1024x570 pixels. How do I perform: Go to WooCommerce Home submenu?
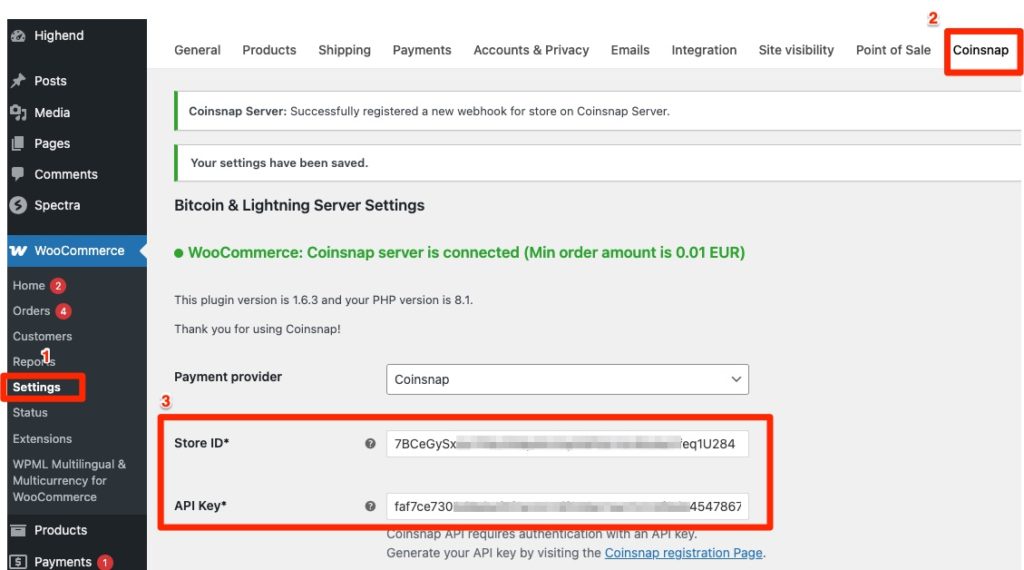[29, 285]
